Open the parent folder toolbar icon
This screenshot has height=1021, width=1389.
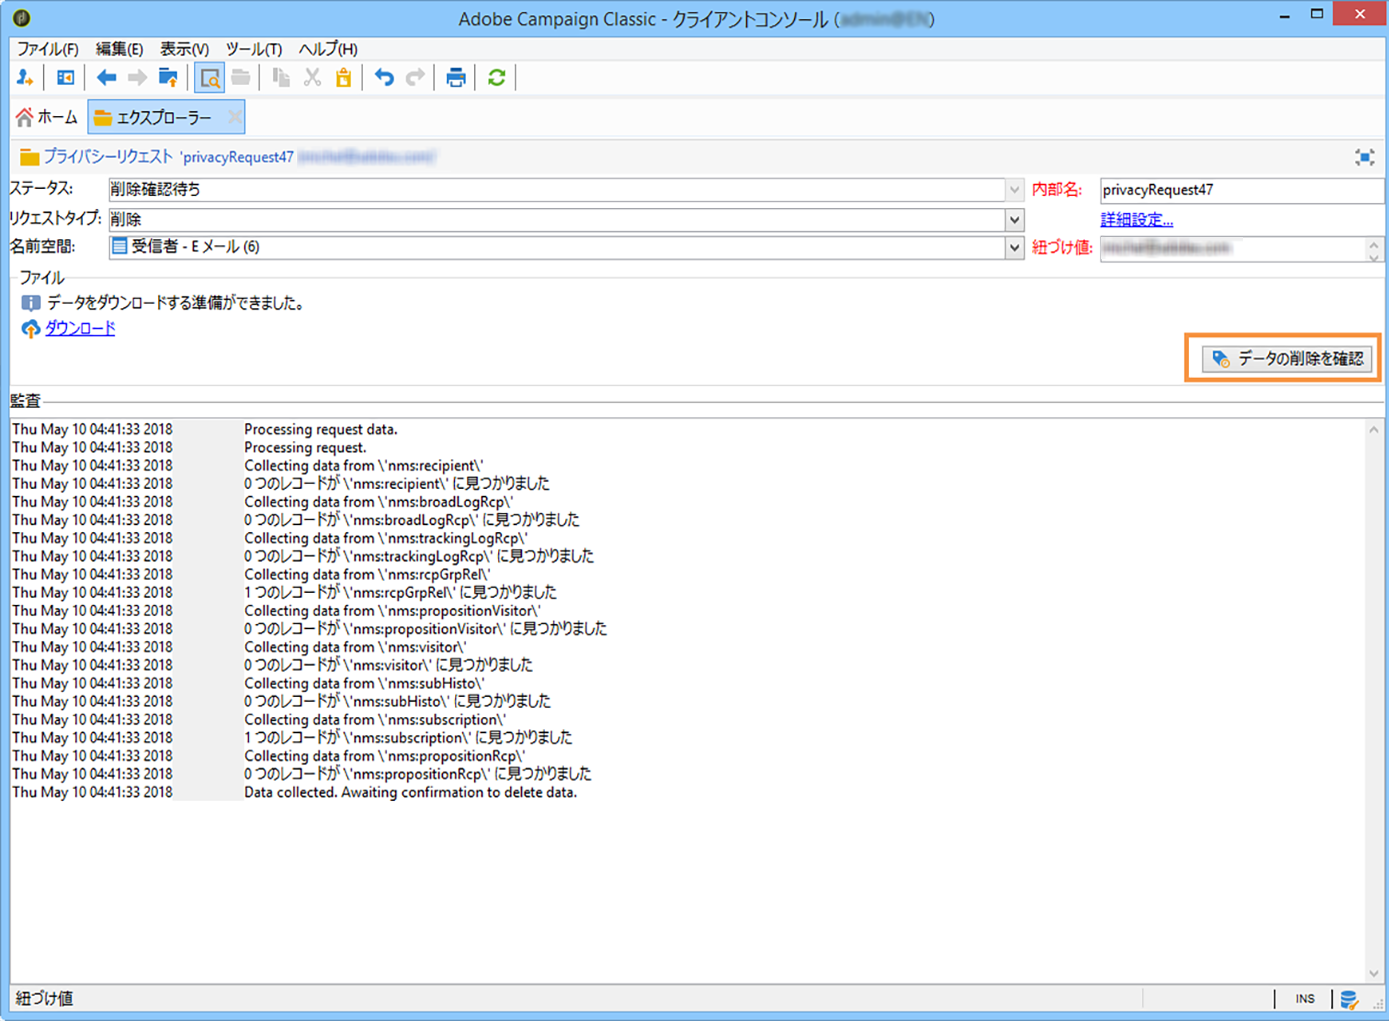(x=168, y=78)
